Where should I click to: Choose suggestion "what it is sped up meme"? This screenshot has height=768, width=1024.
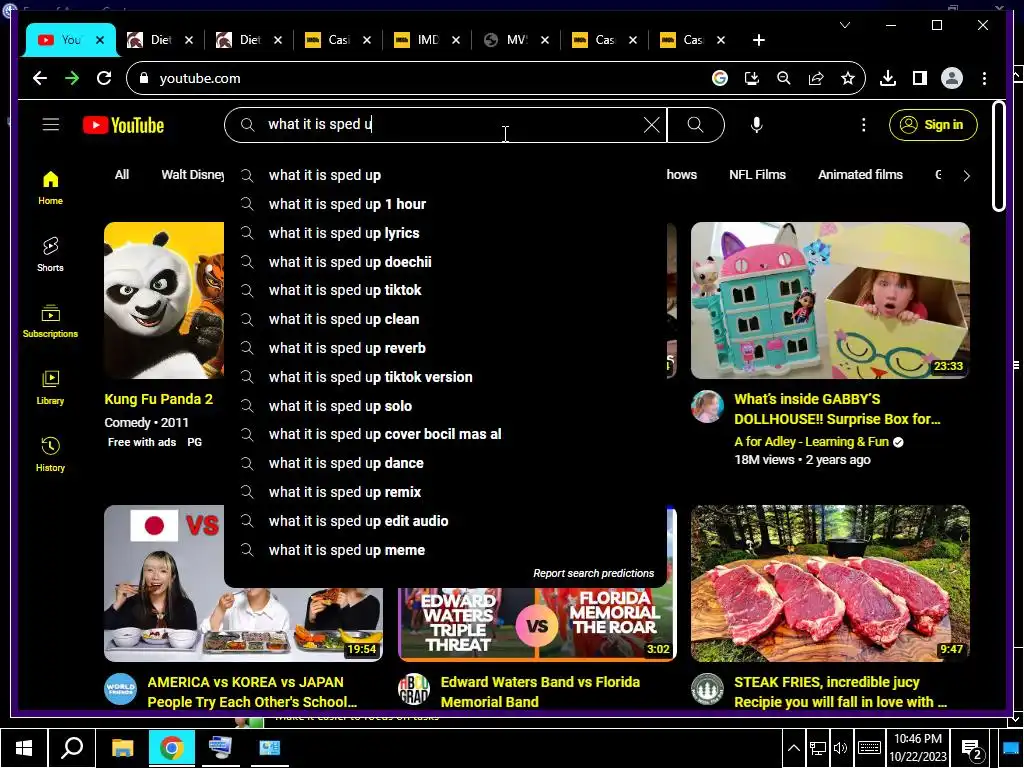(x=445, y=550)
